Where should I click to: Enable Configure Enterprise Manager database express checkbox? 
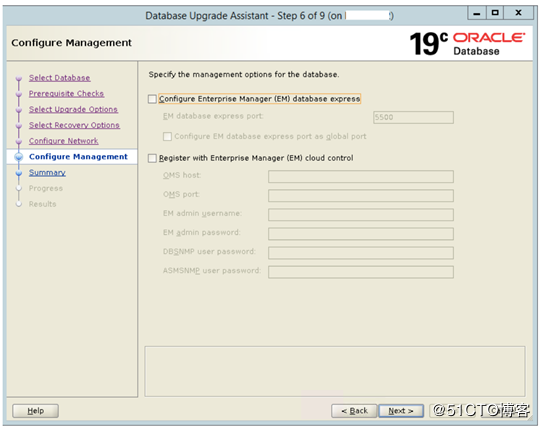[x=152, y=99]
